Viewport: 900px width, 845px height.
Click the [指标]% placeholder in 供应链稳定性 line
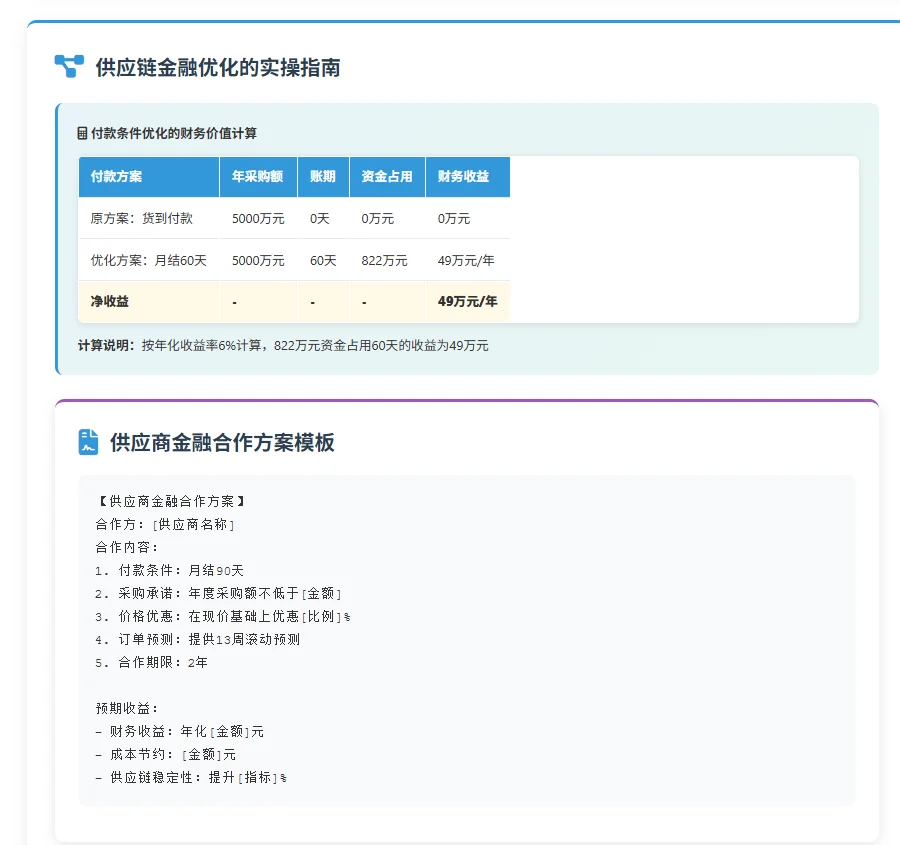pyautogui.click(x=260, y=777)
